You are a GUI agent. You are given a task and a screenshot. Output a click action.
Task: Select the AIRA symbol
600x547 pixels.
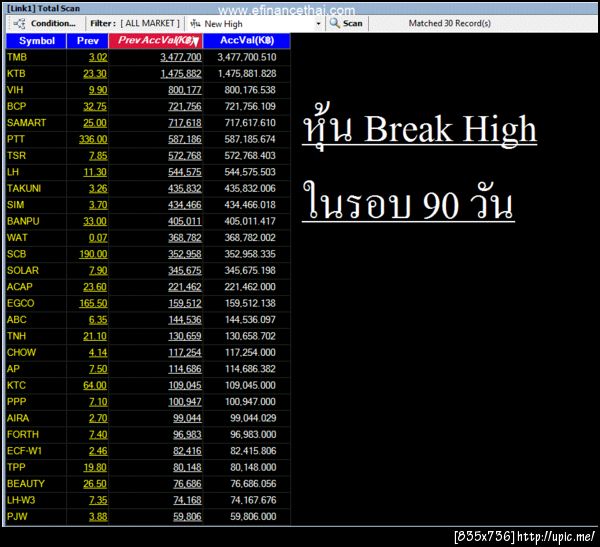(x=18, y=418)
